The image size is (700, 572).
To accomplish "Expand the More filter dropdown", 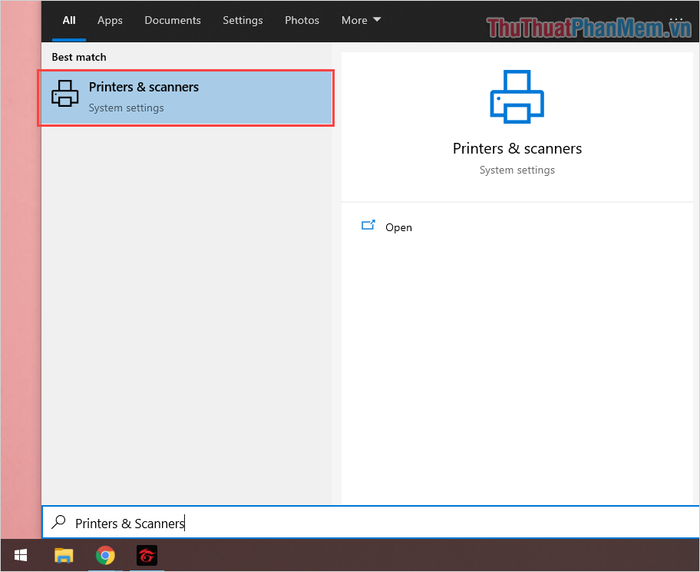I will point(360,20).
